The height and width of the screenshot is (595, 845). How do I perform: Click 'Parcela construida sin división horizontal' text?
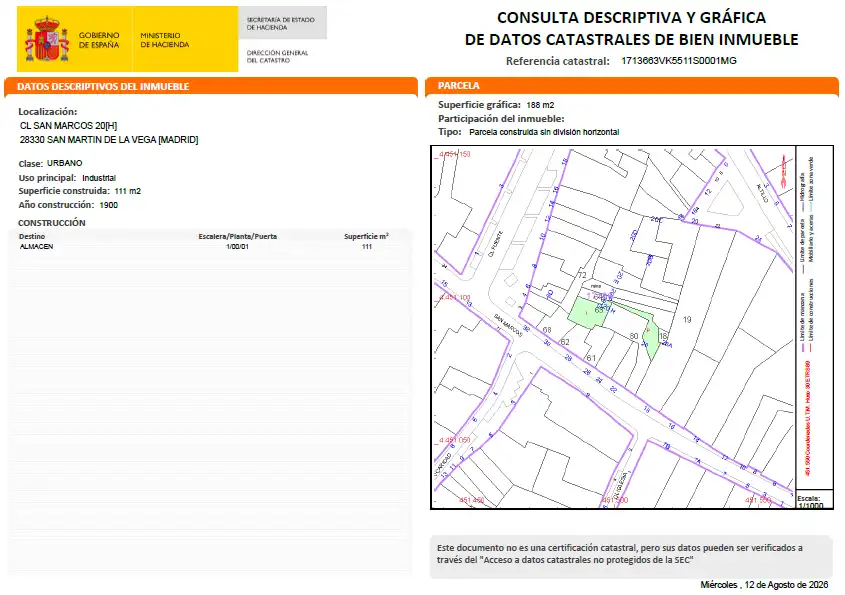[x=544, y=132]
